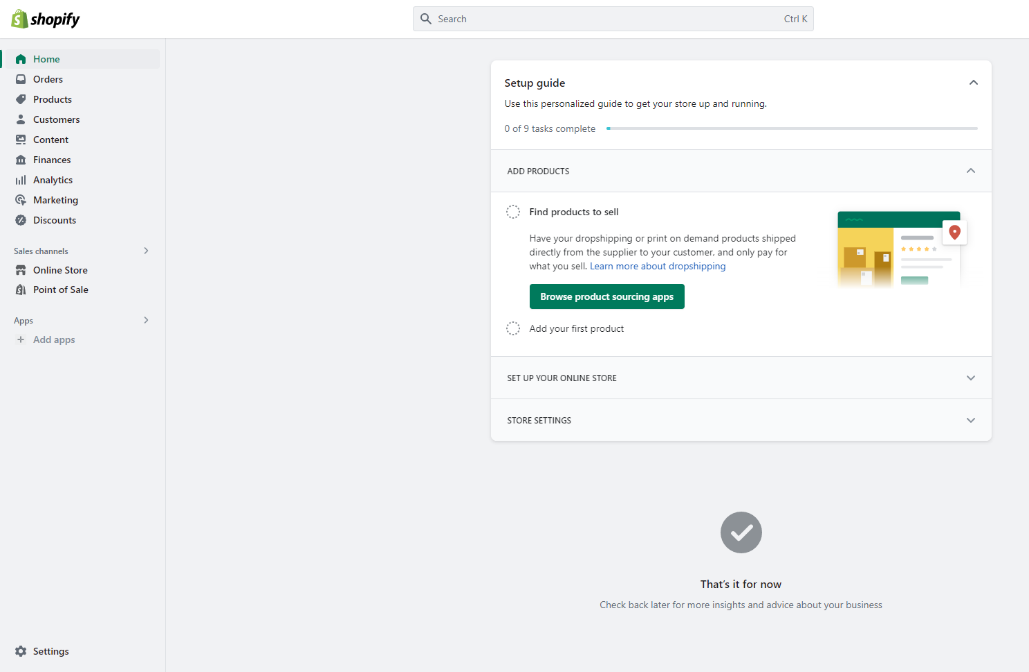Navigate to Content
Screen dimensions: 1029x672
81,140
